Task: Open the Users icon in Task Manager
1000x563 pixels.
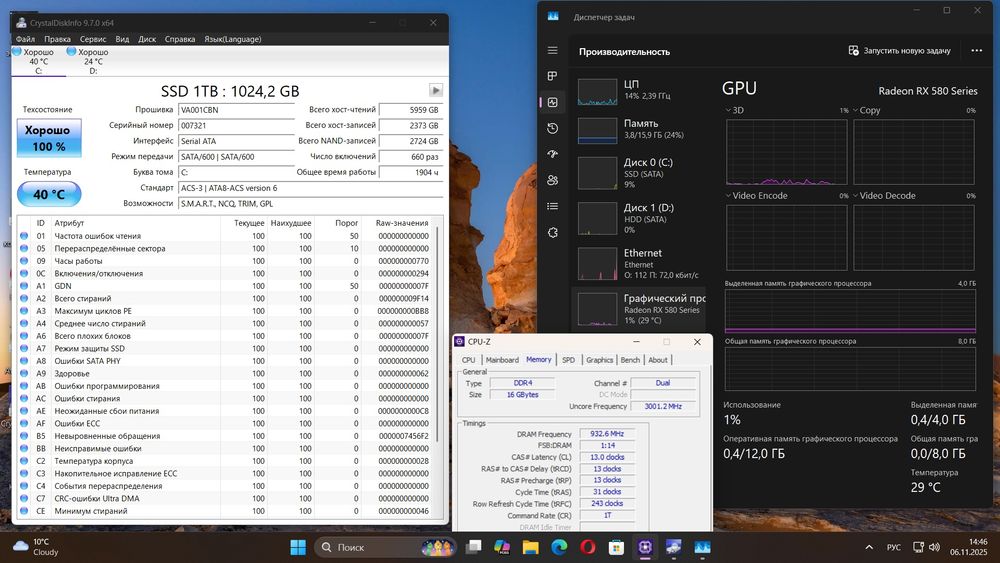Action: [552, 180]
